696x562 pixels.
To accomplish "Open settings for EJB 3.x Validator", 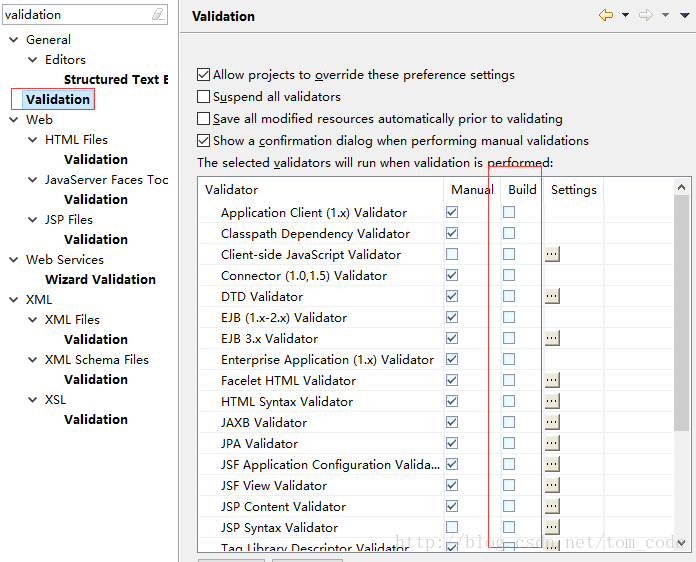I will pyautogui.click(x=552, y=338).
